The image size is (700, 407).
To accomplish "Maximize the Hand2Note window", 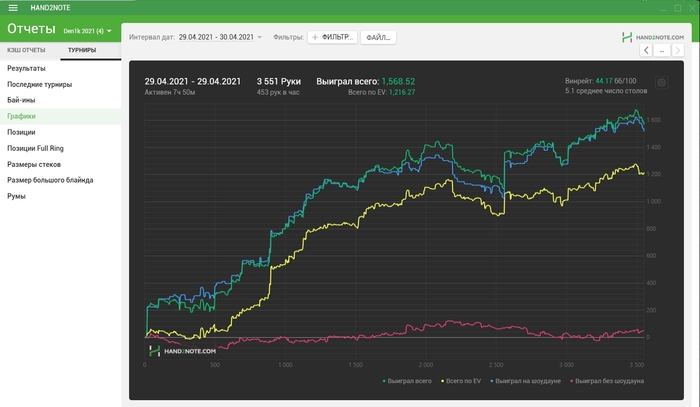I will tap(678, 8).
